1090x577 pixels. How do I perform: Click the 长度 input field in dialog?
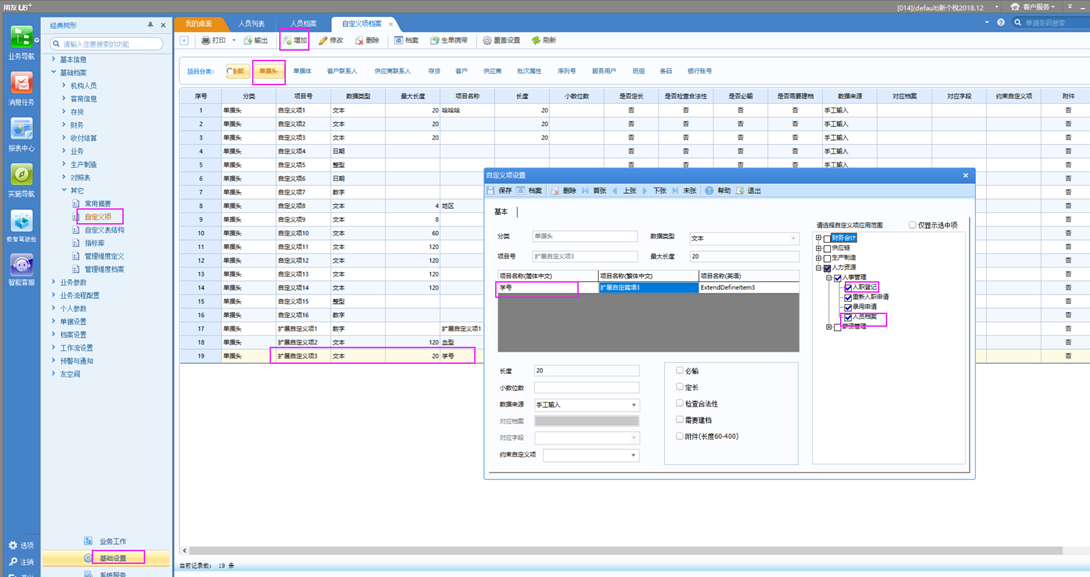click(x=586, y=371)
